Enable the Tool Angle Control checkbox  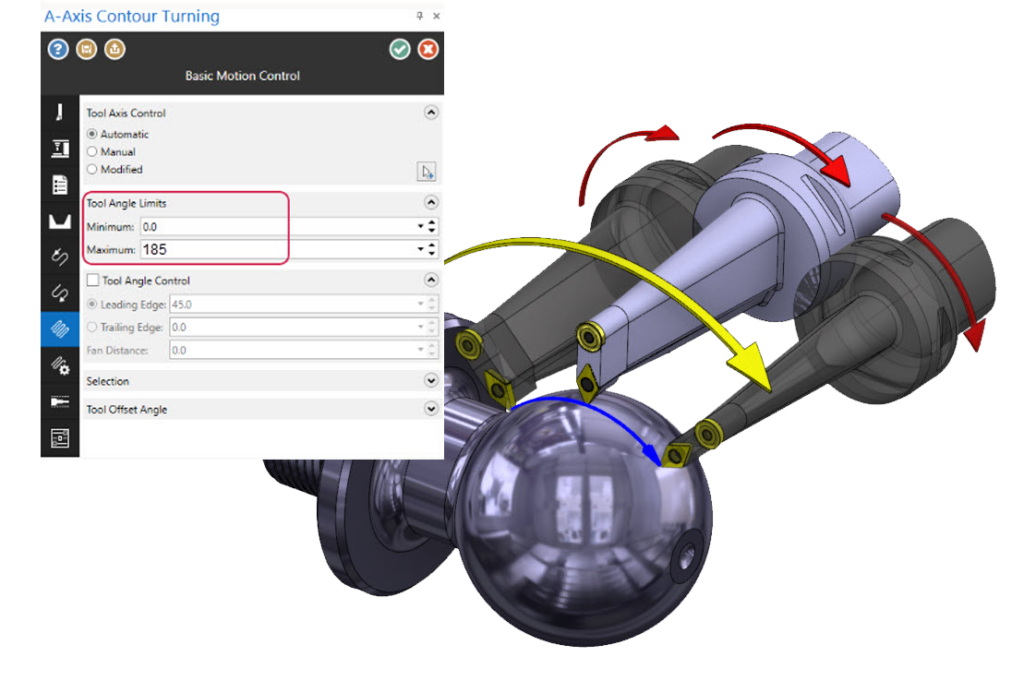pyautogui.click(x=94, y=281)
